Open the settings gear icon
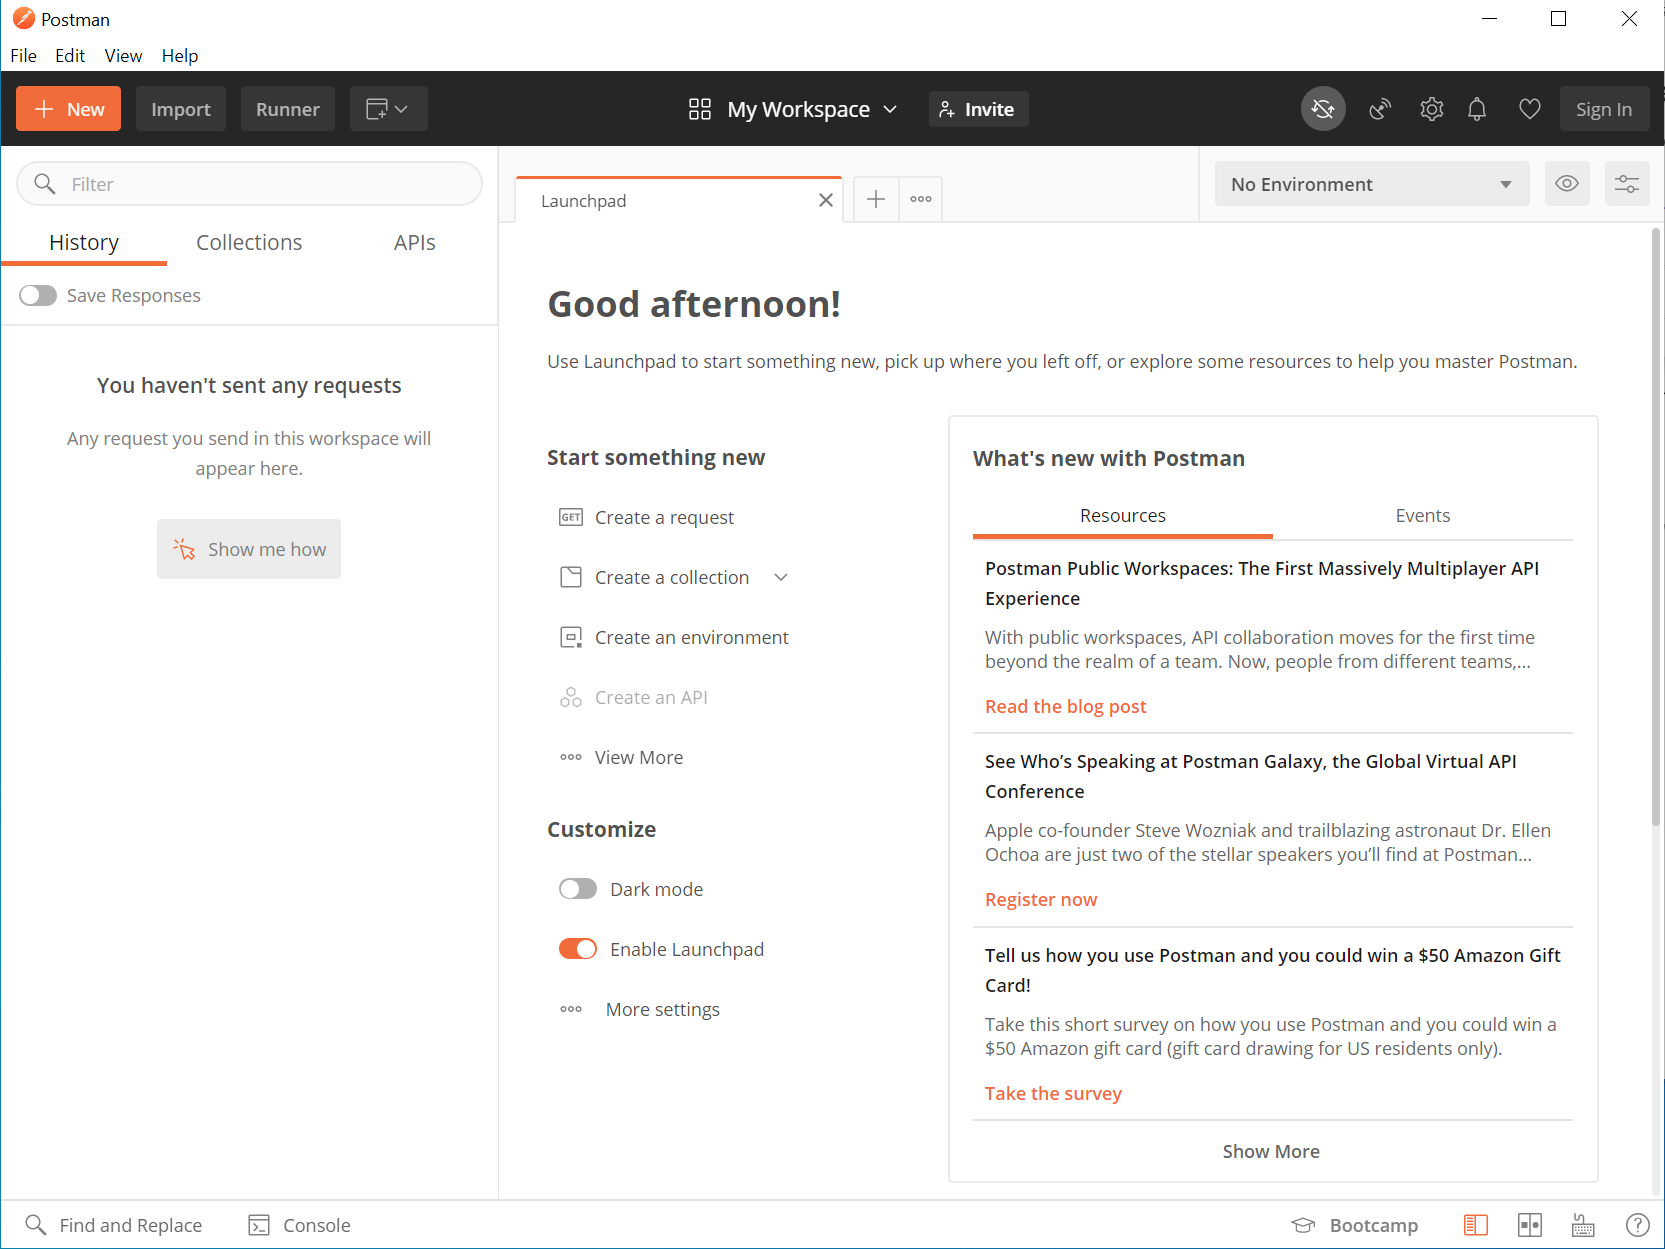Image resolution: width=1665 pixels, height=1249 pixels. coord(1432,109)
